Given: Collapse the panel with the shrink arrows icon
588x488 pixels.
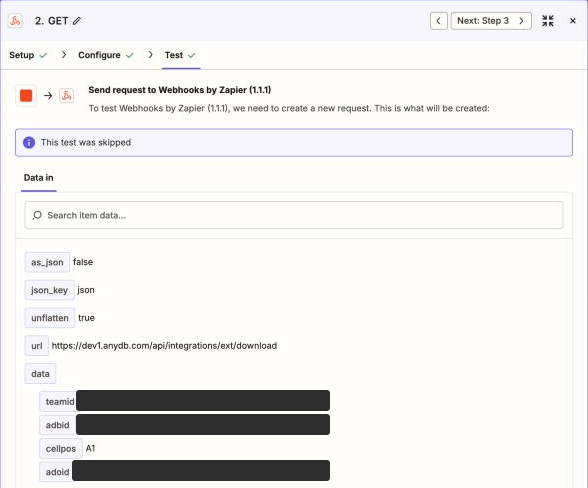Looking at the screenshot, I should (548, 21).
